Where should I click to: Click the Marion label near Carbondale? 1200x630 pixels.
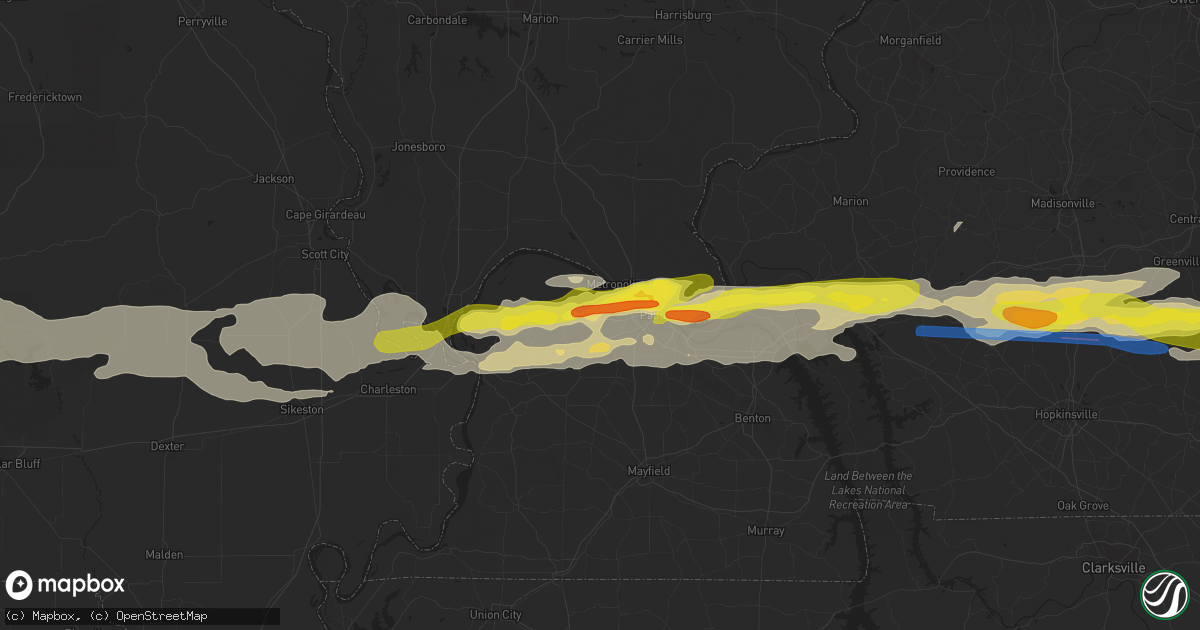click(540, 19)
